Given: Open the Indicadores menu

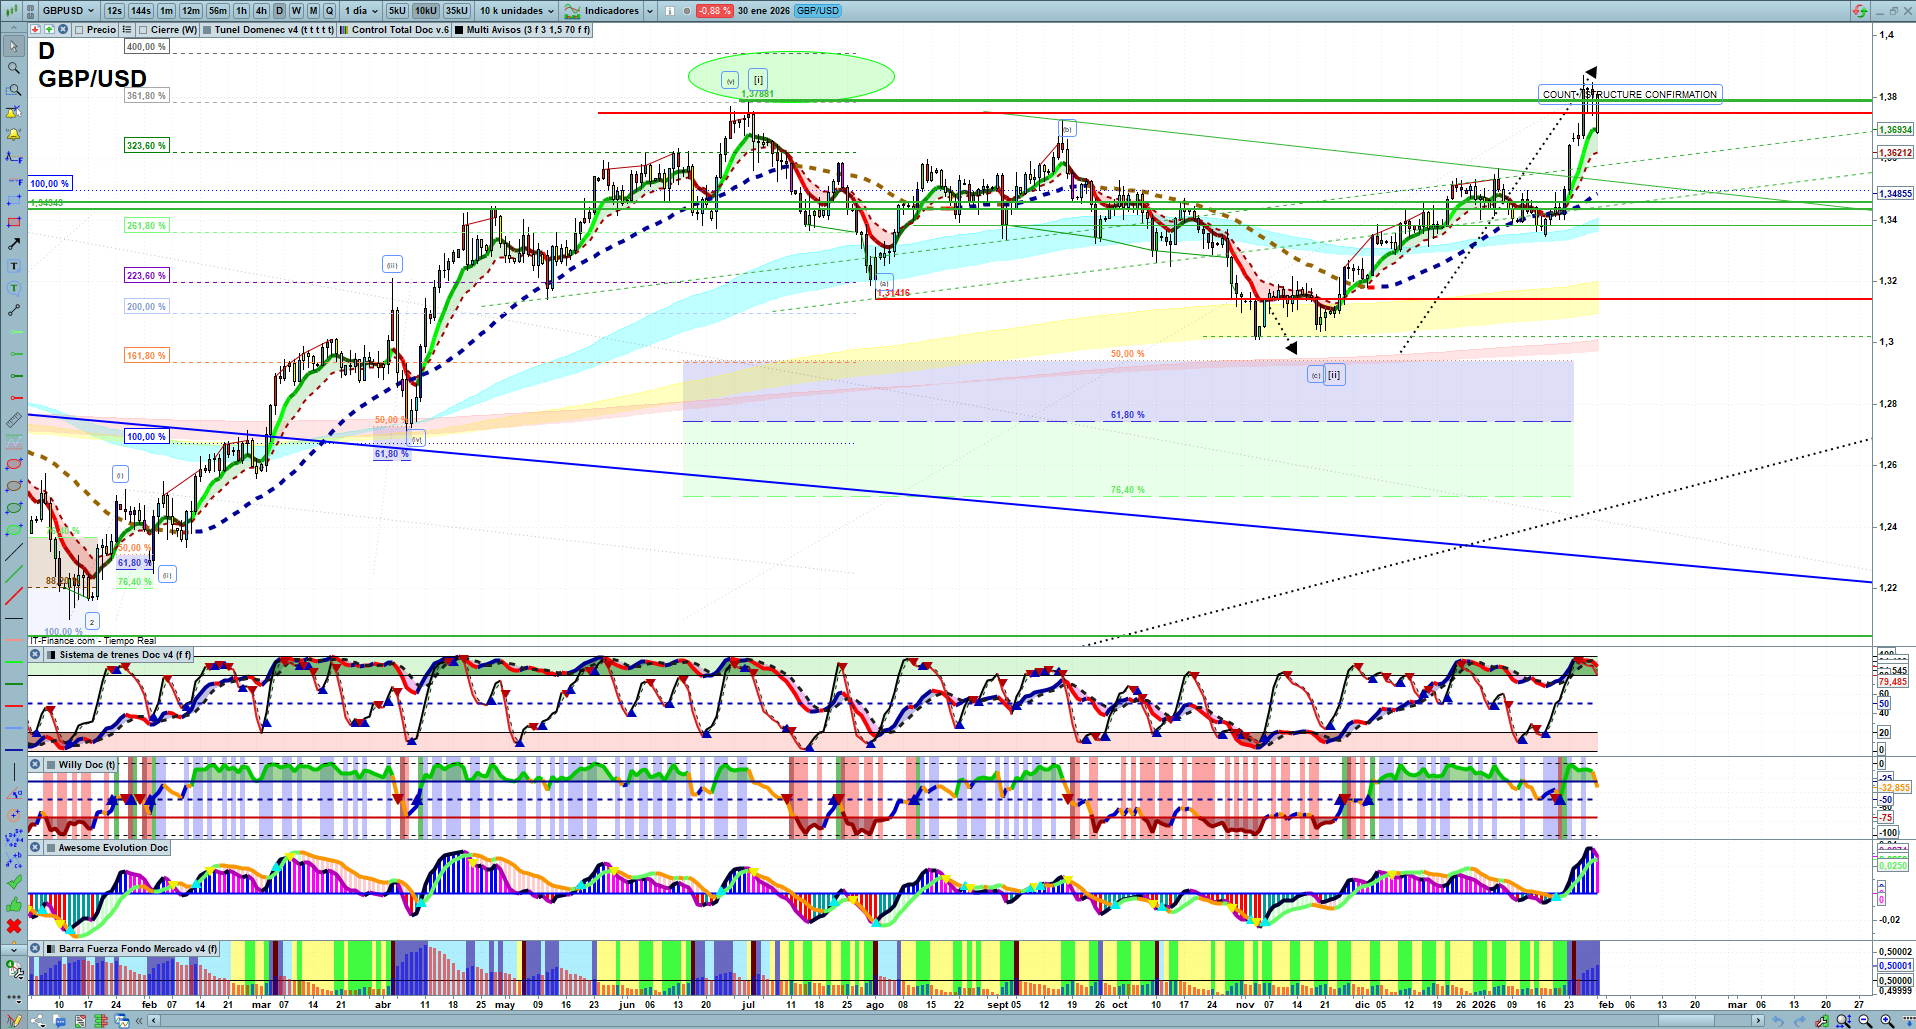Looking at the screenshot, I should point(610,11).
